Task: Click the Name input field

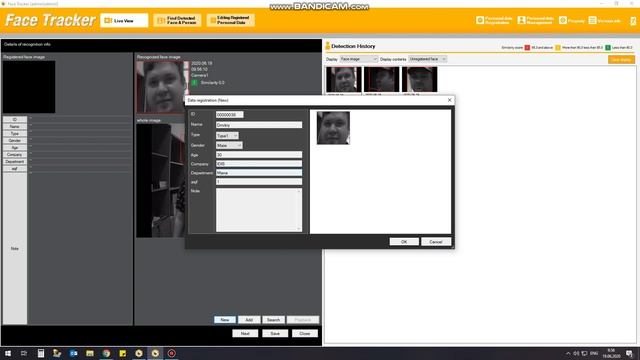Action: point(259,125)
